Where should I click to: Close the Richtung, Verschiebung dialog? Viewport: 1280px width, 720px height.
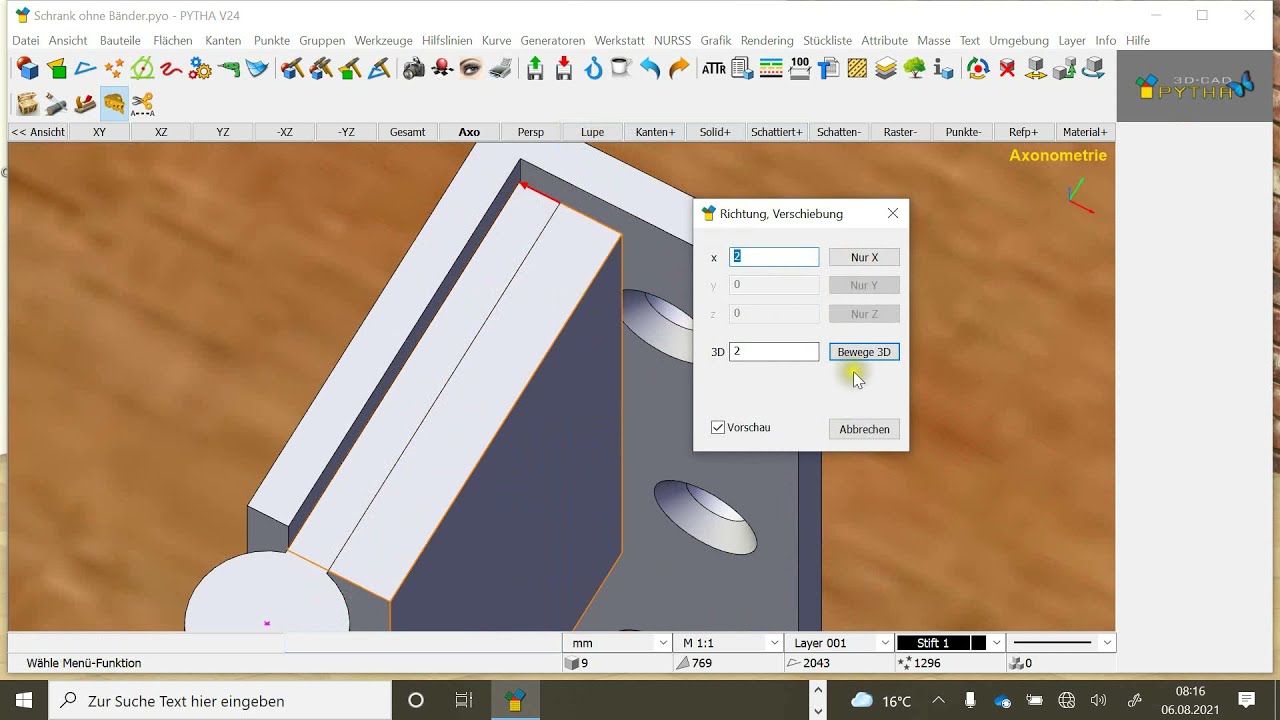click(x=893, y=213)
